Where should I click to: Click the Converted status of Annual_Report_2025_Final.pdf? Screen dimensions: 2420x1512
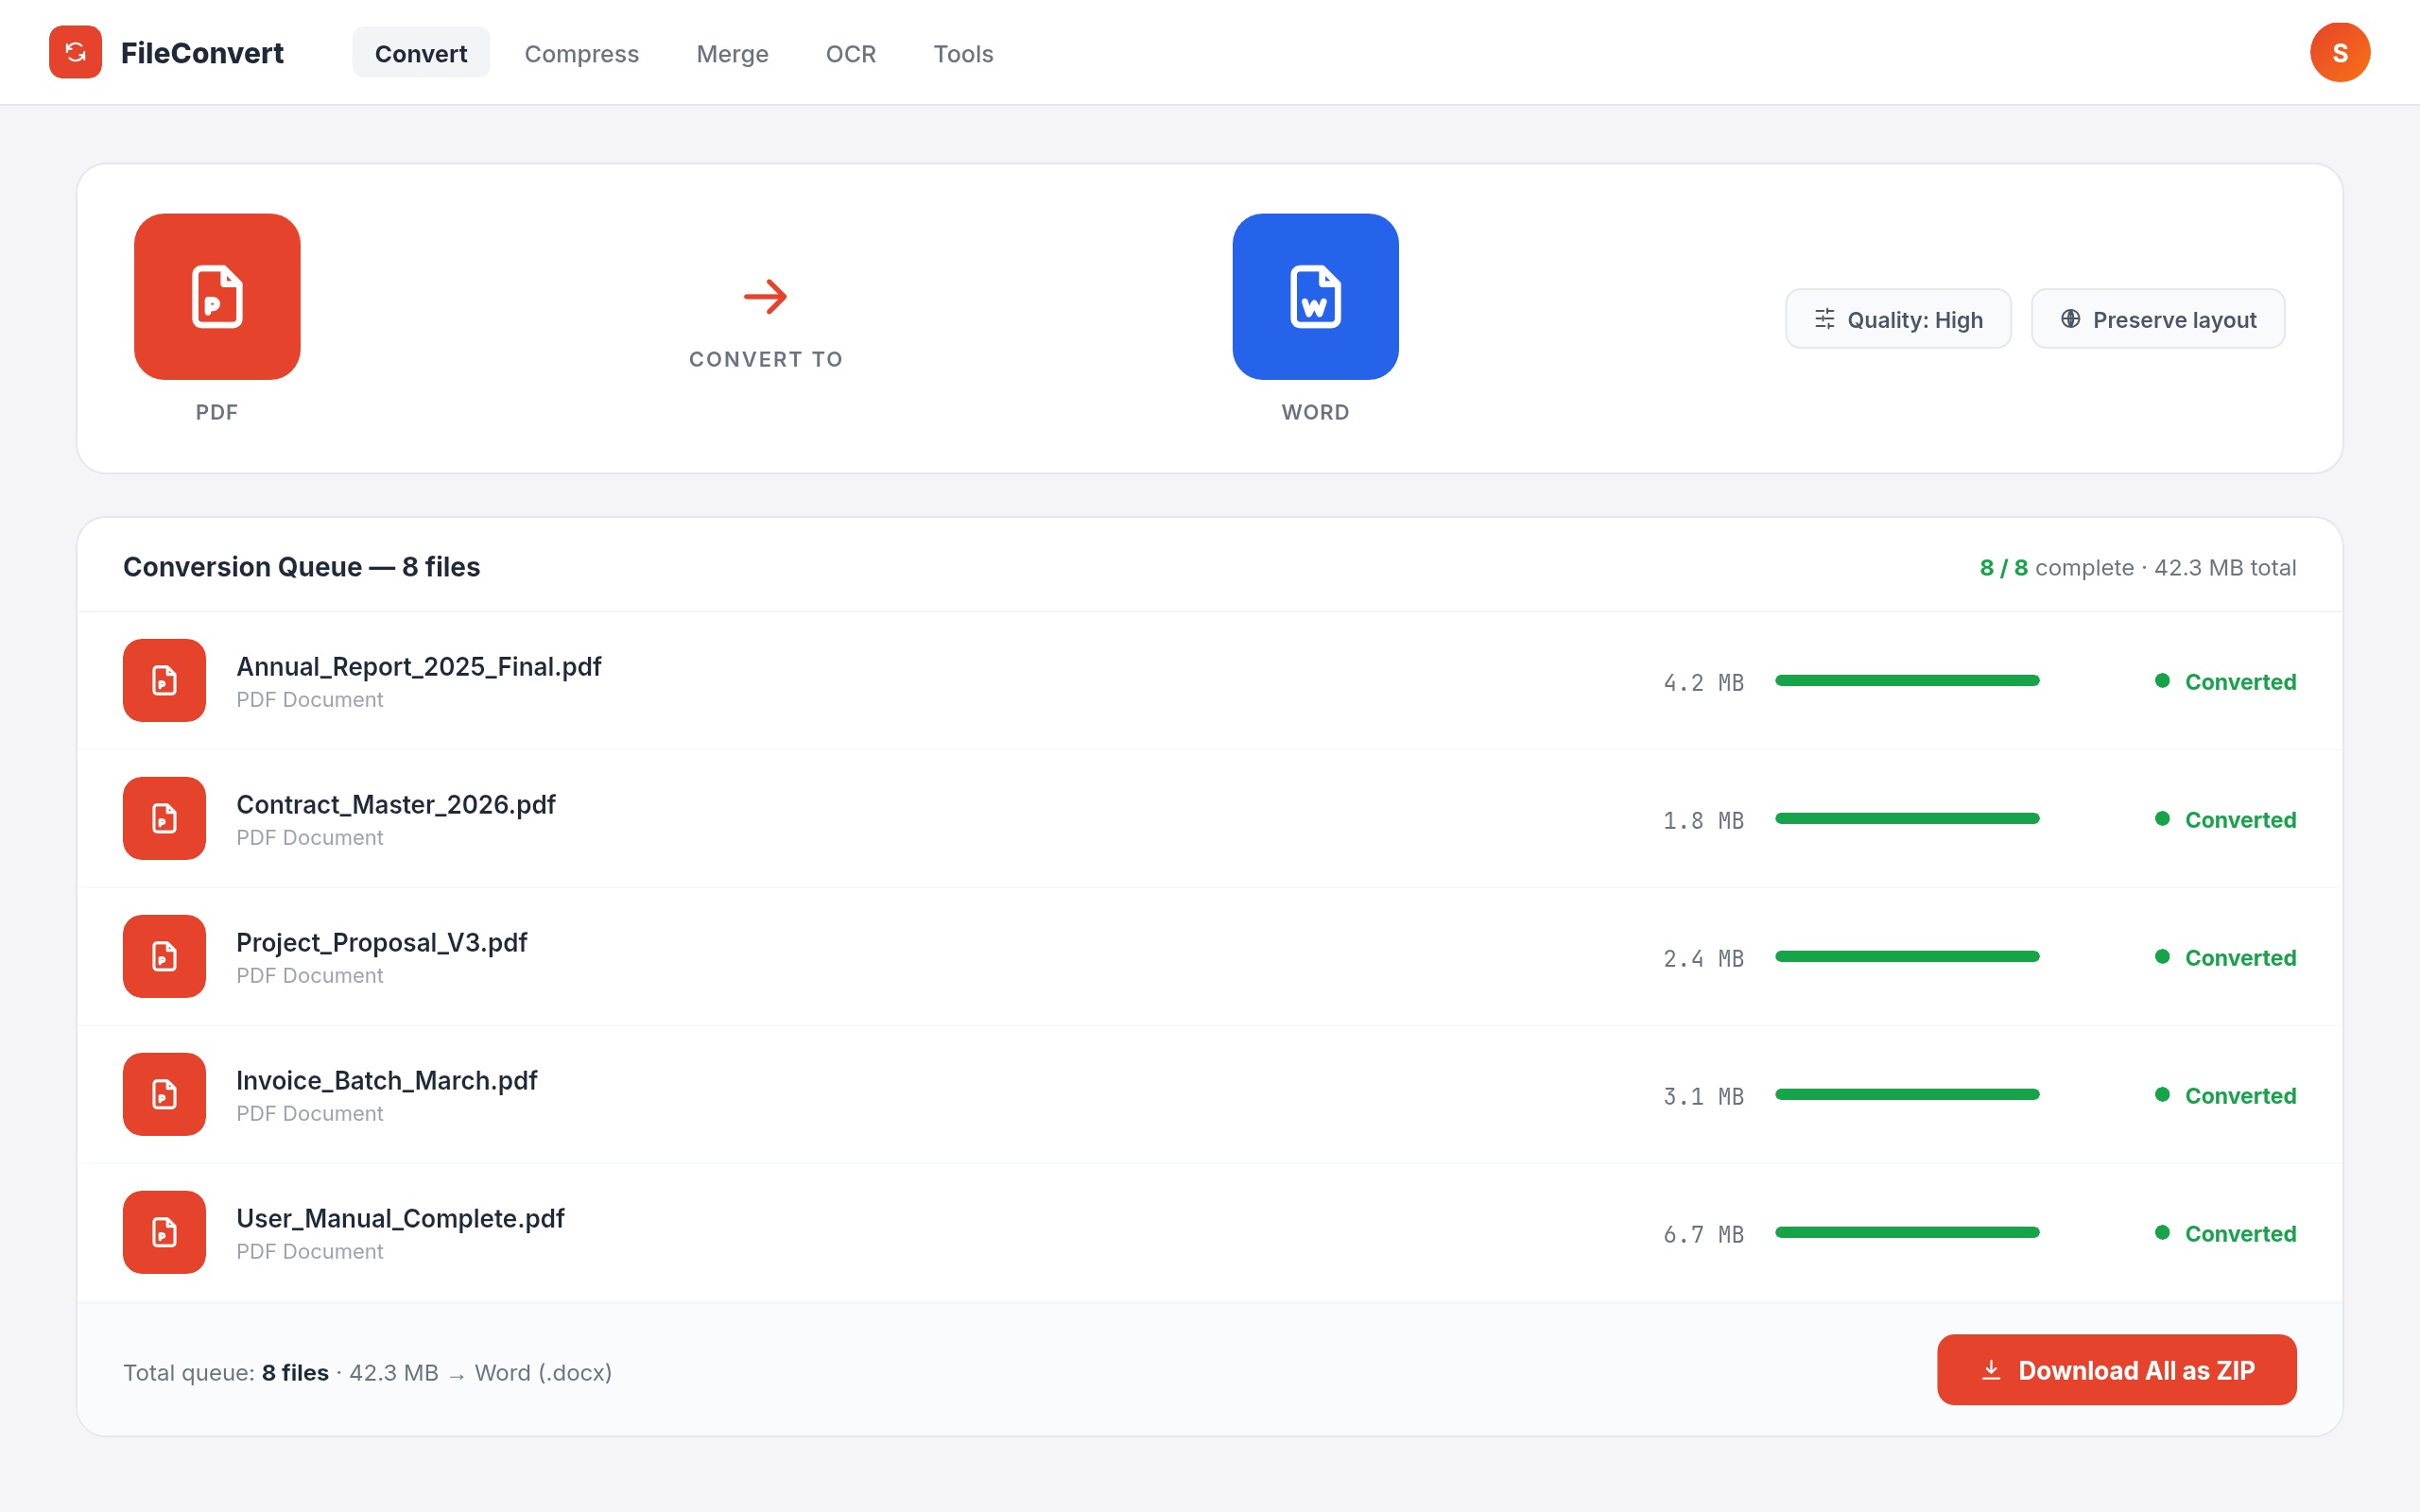pyautogui.click(x=2240, y=682)
